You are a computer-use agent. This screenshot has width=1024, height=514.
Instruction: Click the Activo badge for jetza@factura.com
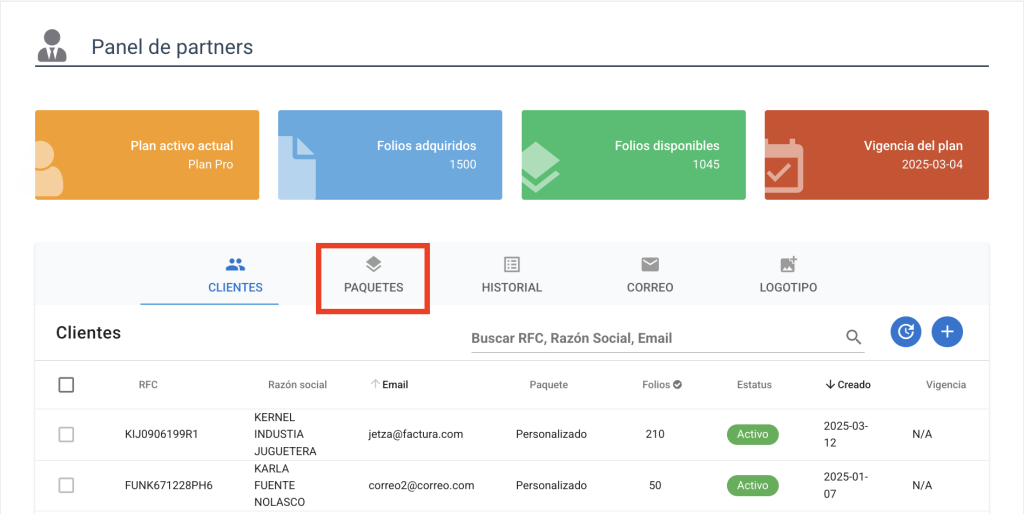[x=752, y=434]
